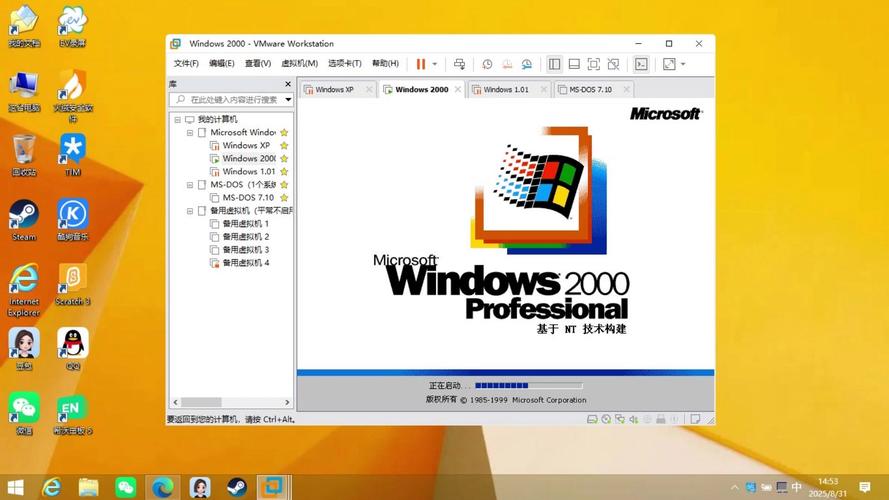This screenshot has width=889, height=500.
Task: Open the power options dropdown arrow
Action: [x=435, y=64]
